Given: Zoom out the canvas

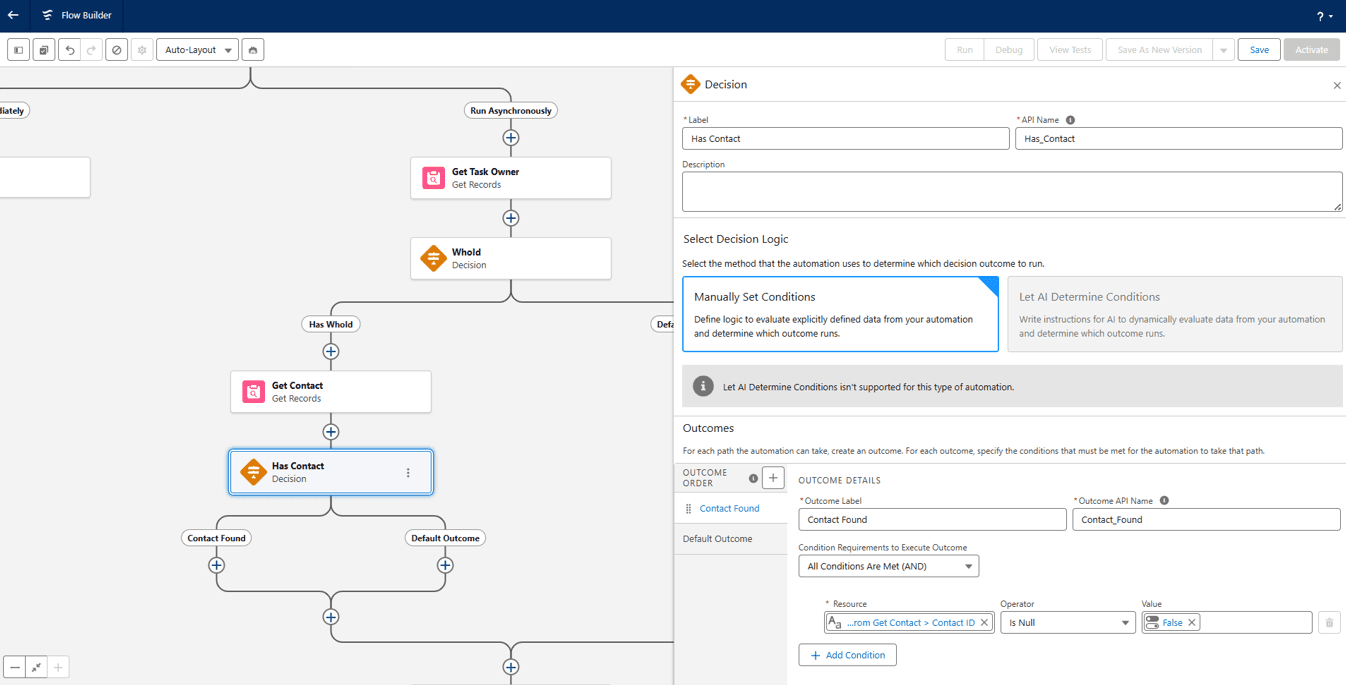Looking at the screenshot, I should [15, 667].
